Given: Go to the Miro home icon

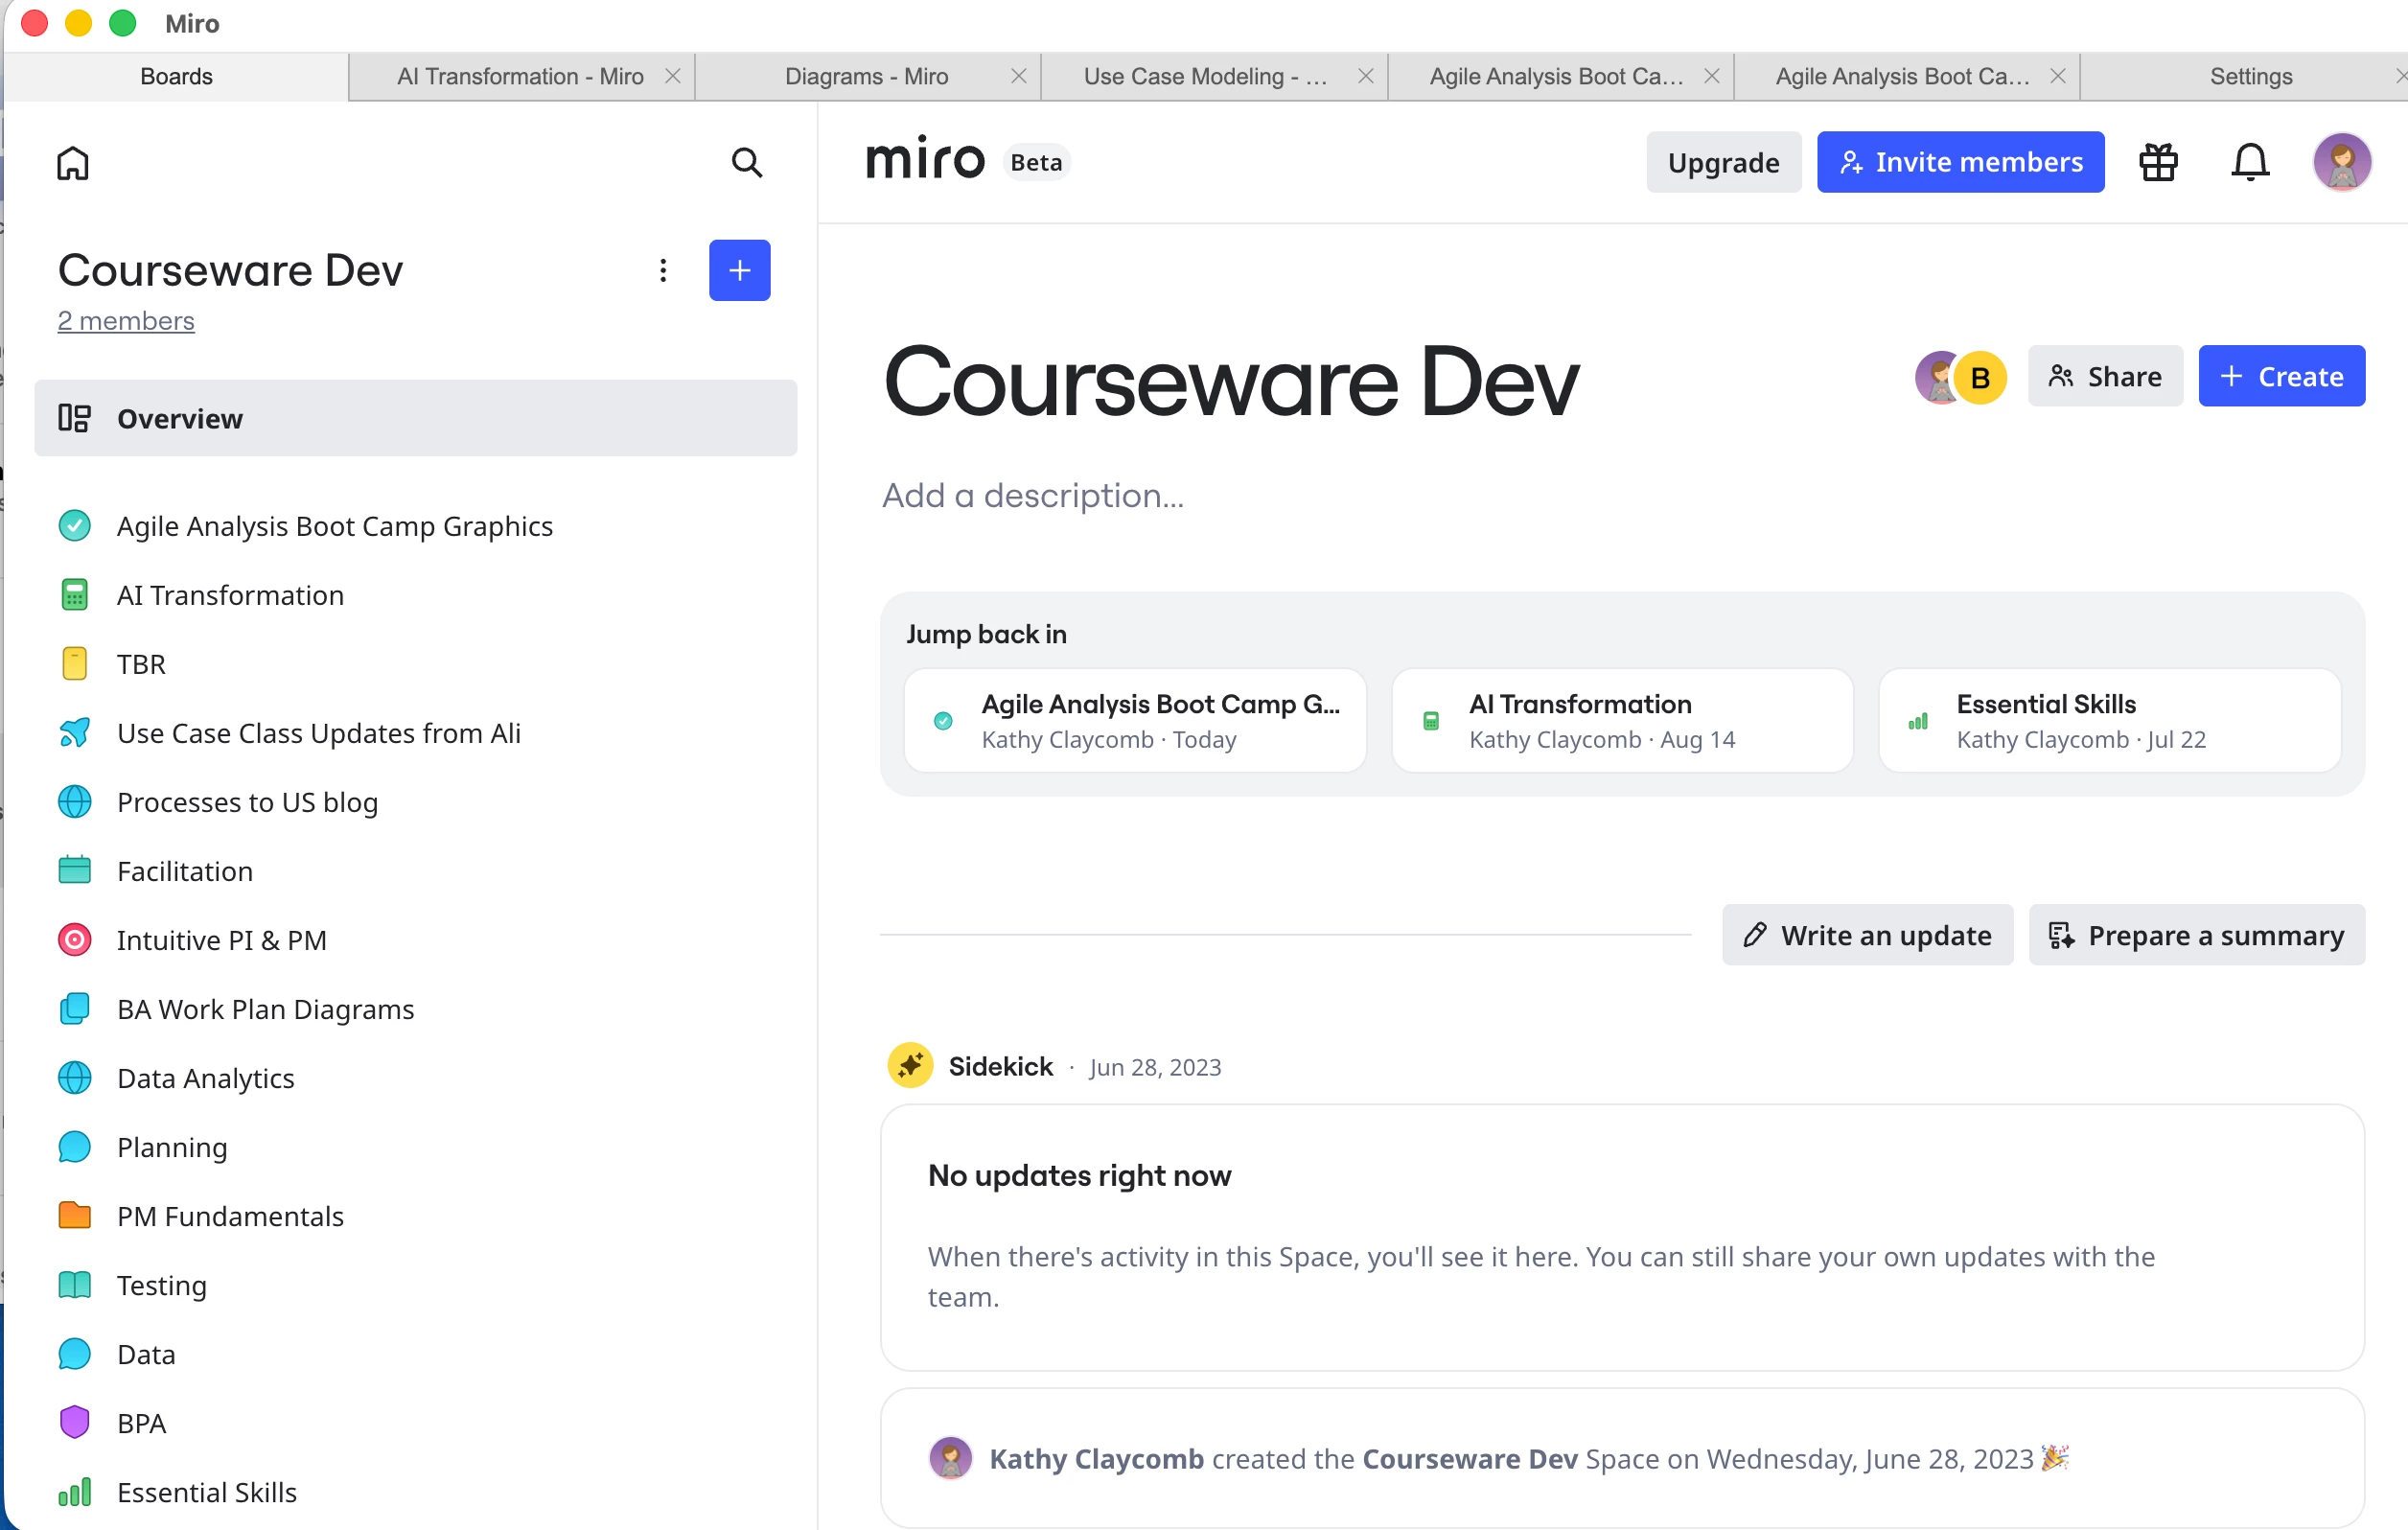Looking at the screenshot, I should click(x=73, y=162).
